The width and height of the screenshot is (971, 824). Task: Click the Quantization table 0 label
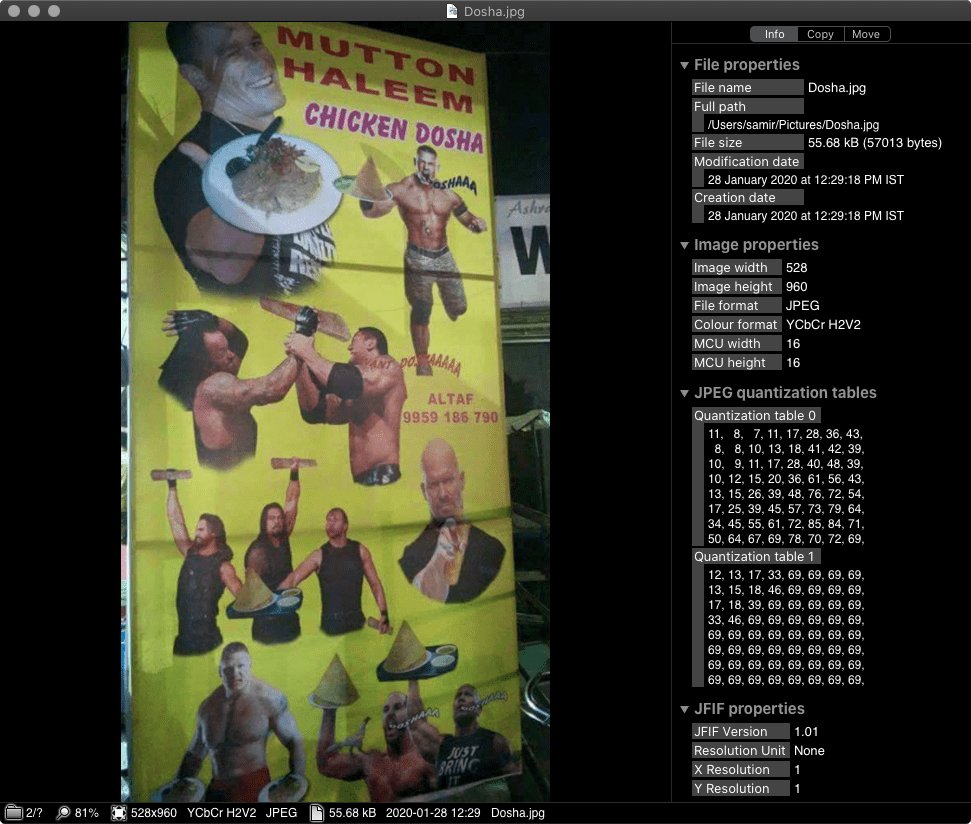[755, 415]
